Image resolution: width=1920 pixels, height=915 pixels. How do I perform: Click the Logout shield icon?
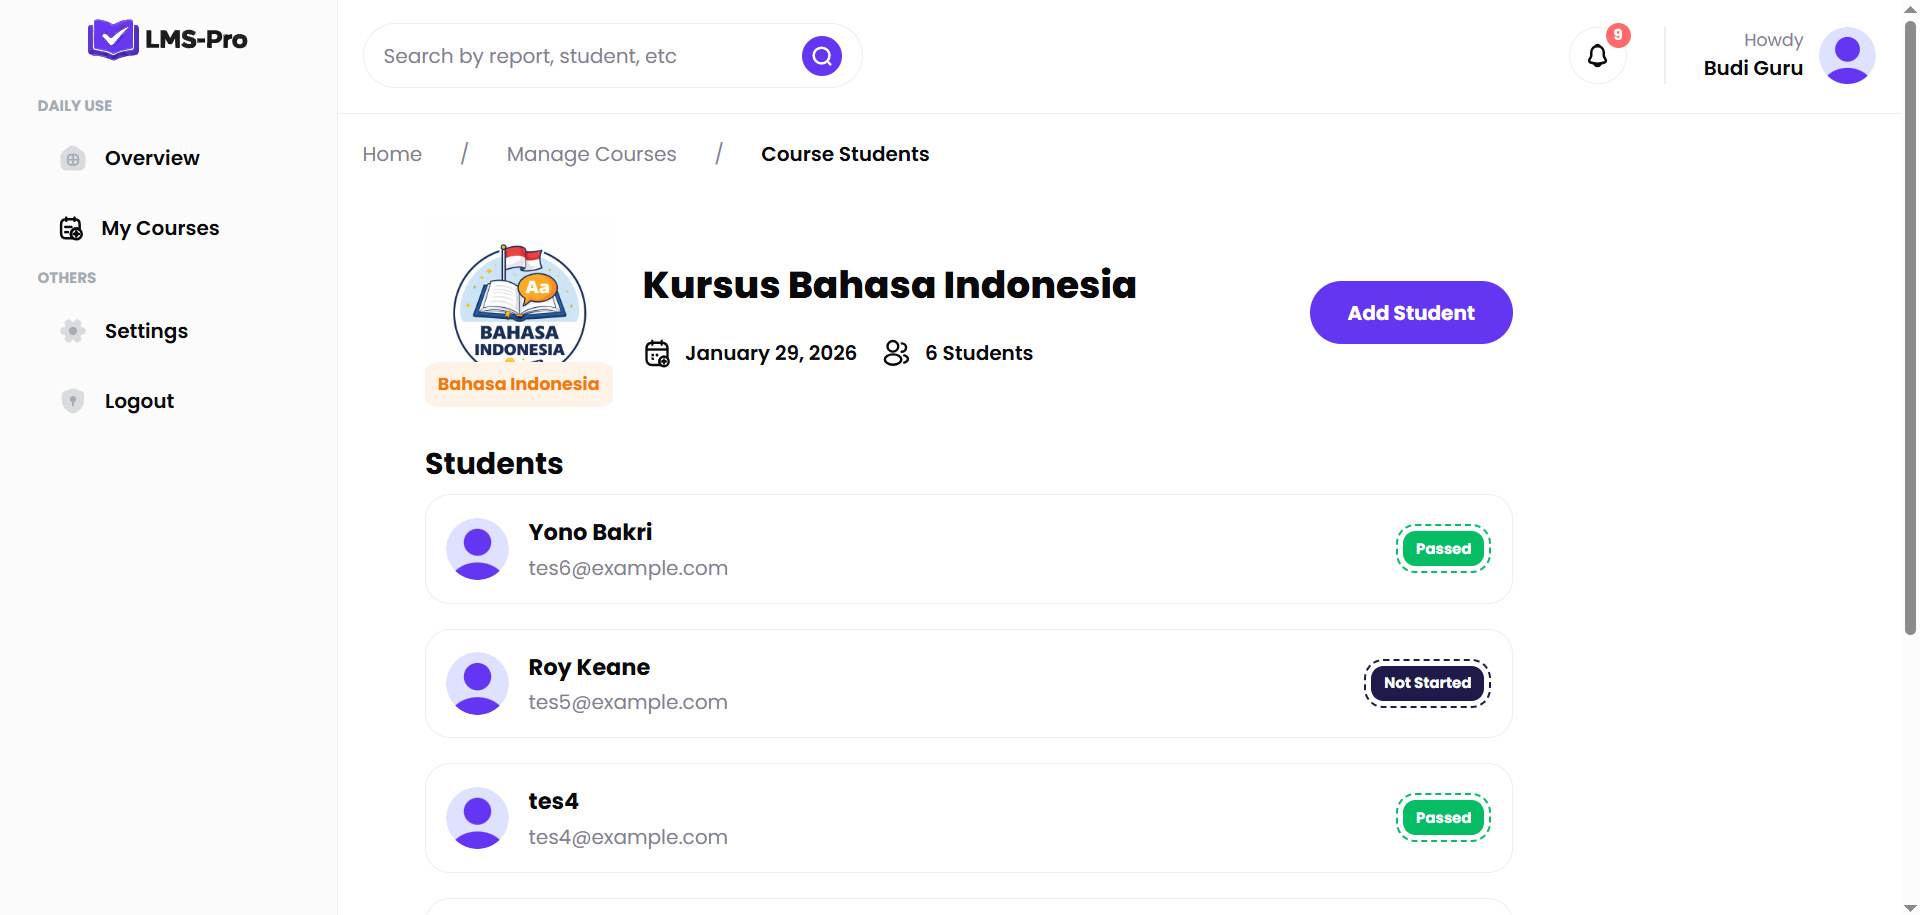click(73, 401)
